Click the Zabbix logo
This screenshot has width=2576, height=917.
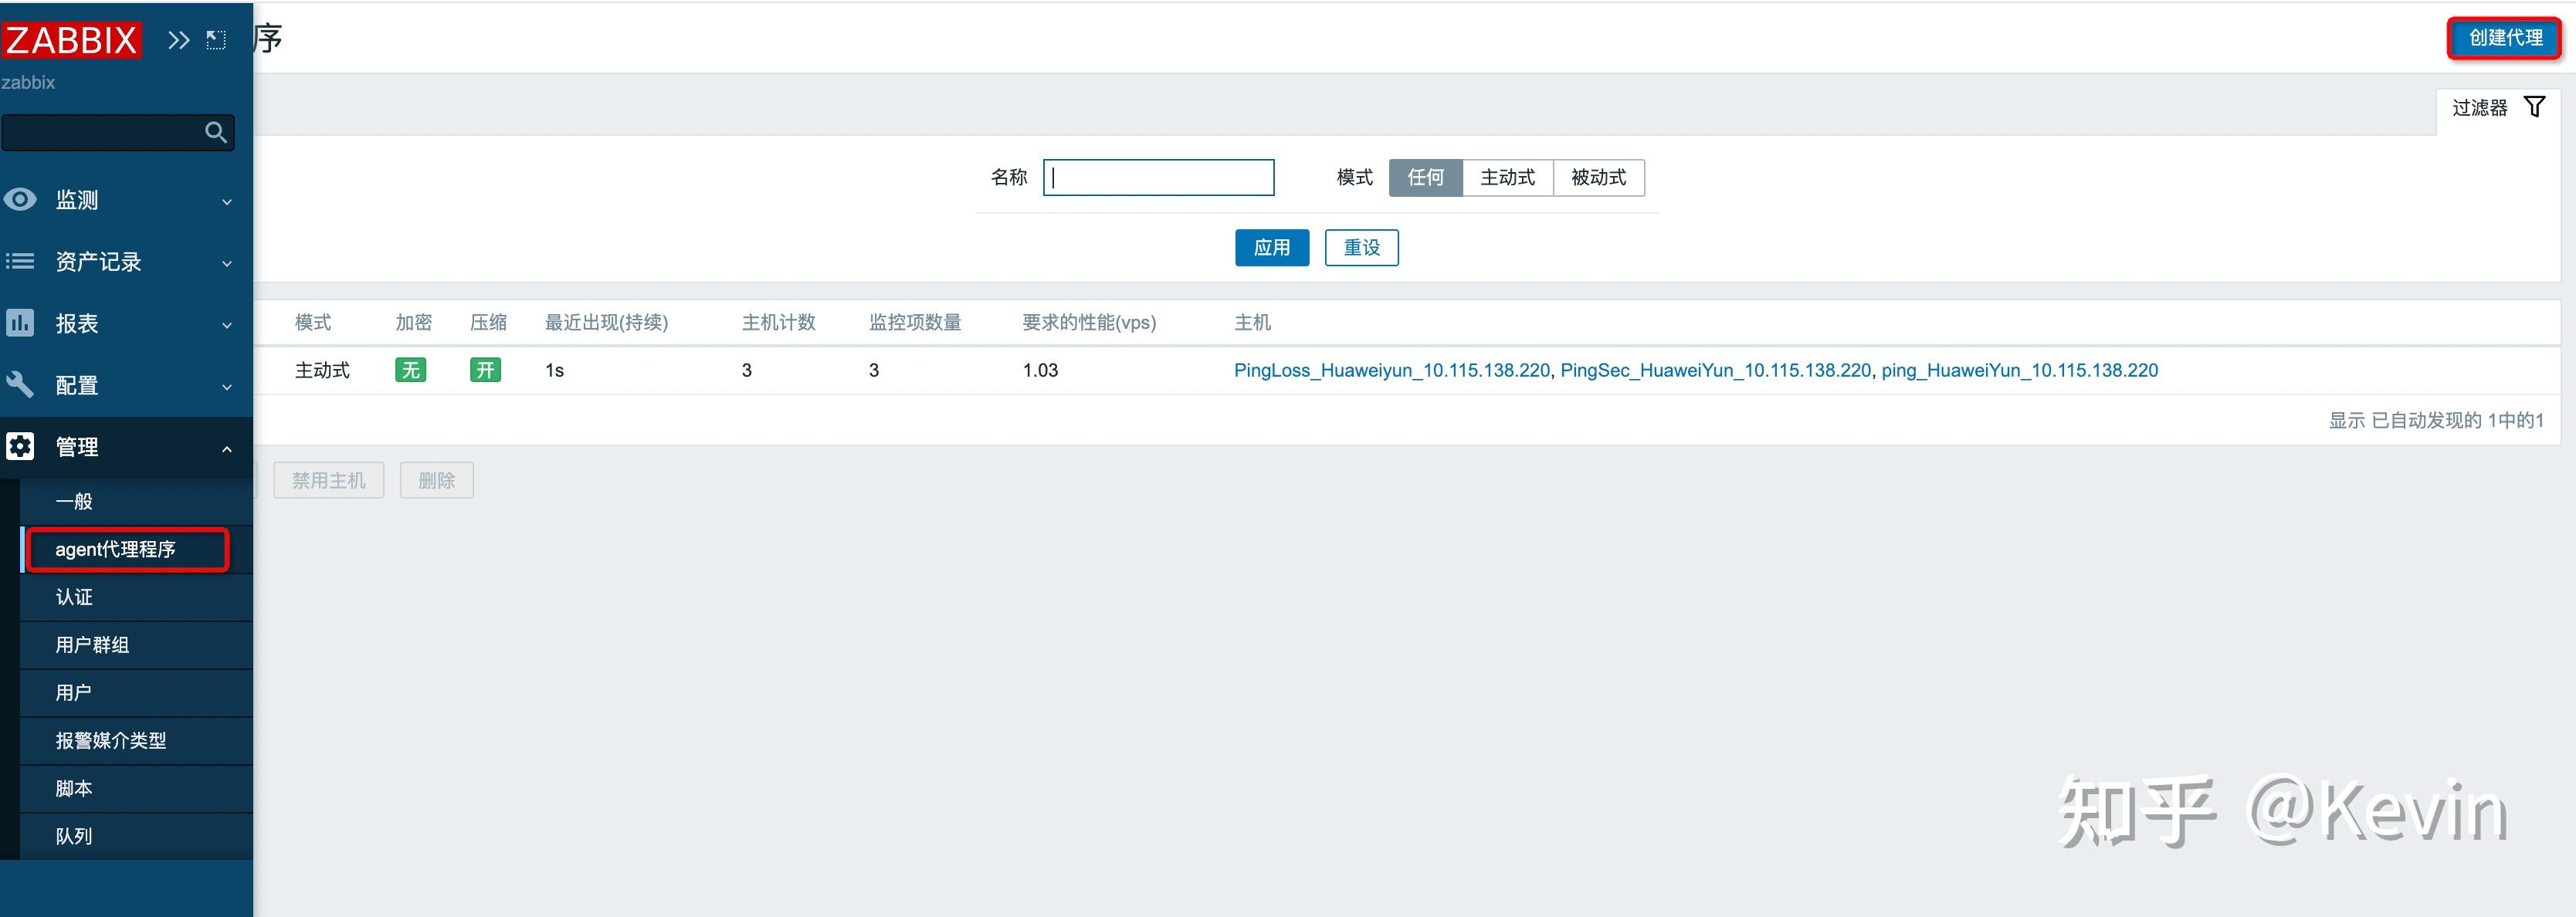[x=71, y=40]
